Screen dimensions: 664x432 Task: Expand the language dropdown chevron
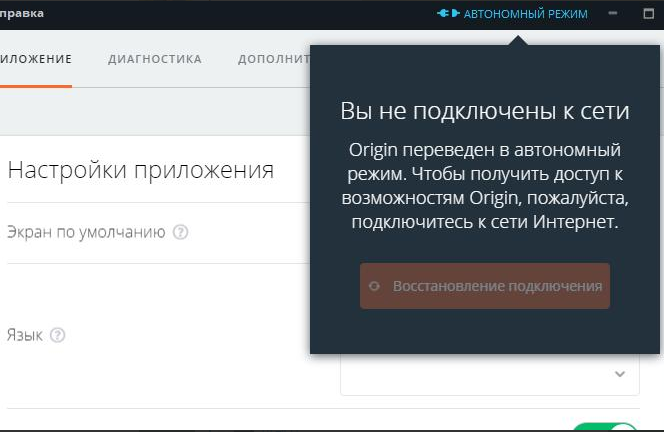coord(620,374)
